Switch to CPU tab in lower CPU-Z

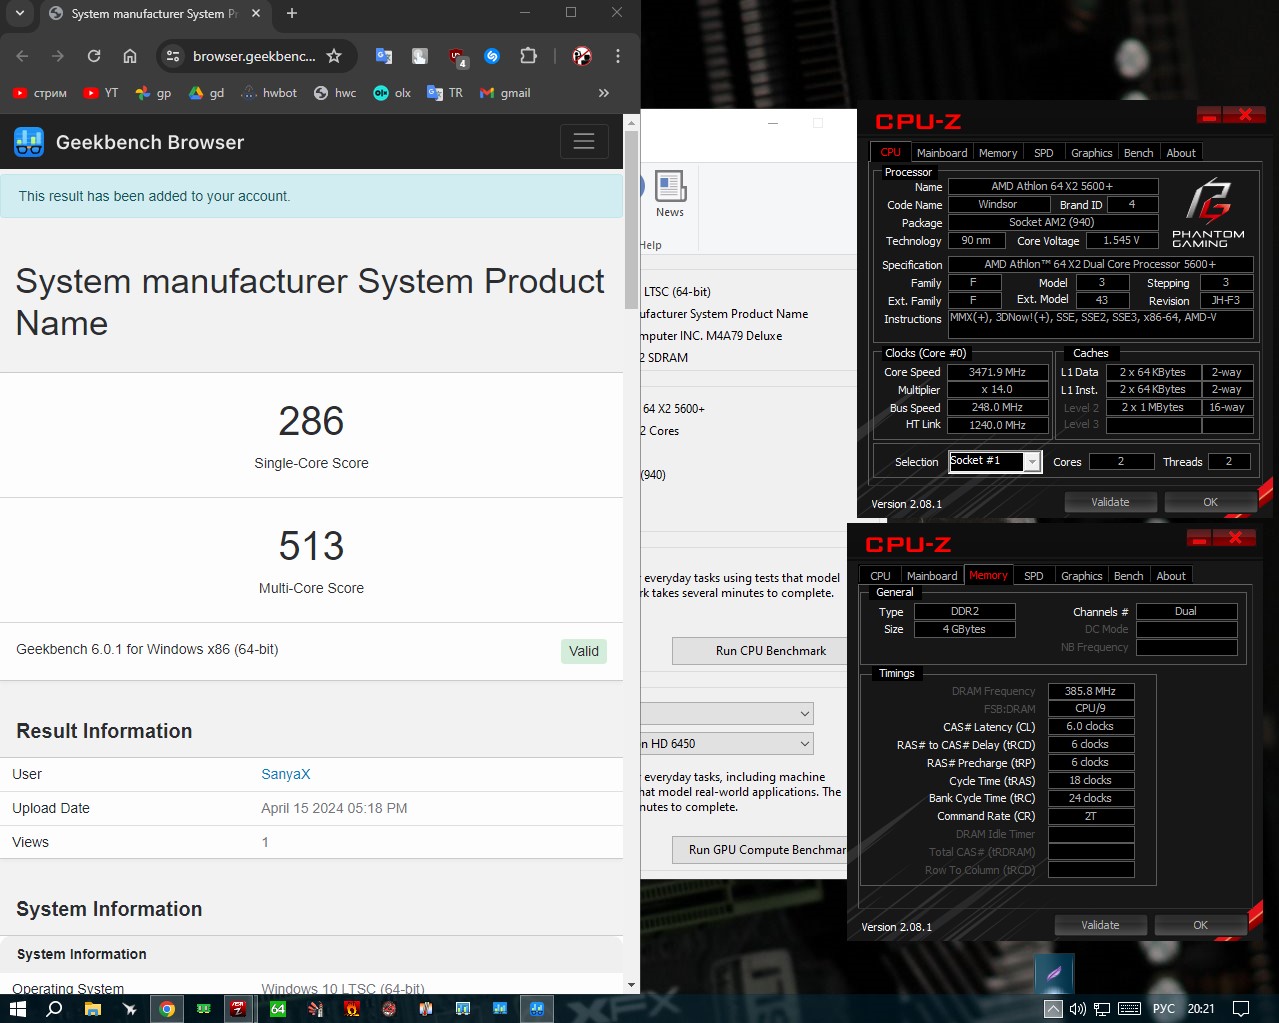[880, 576]
